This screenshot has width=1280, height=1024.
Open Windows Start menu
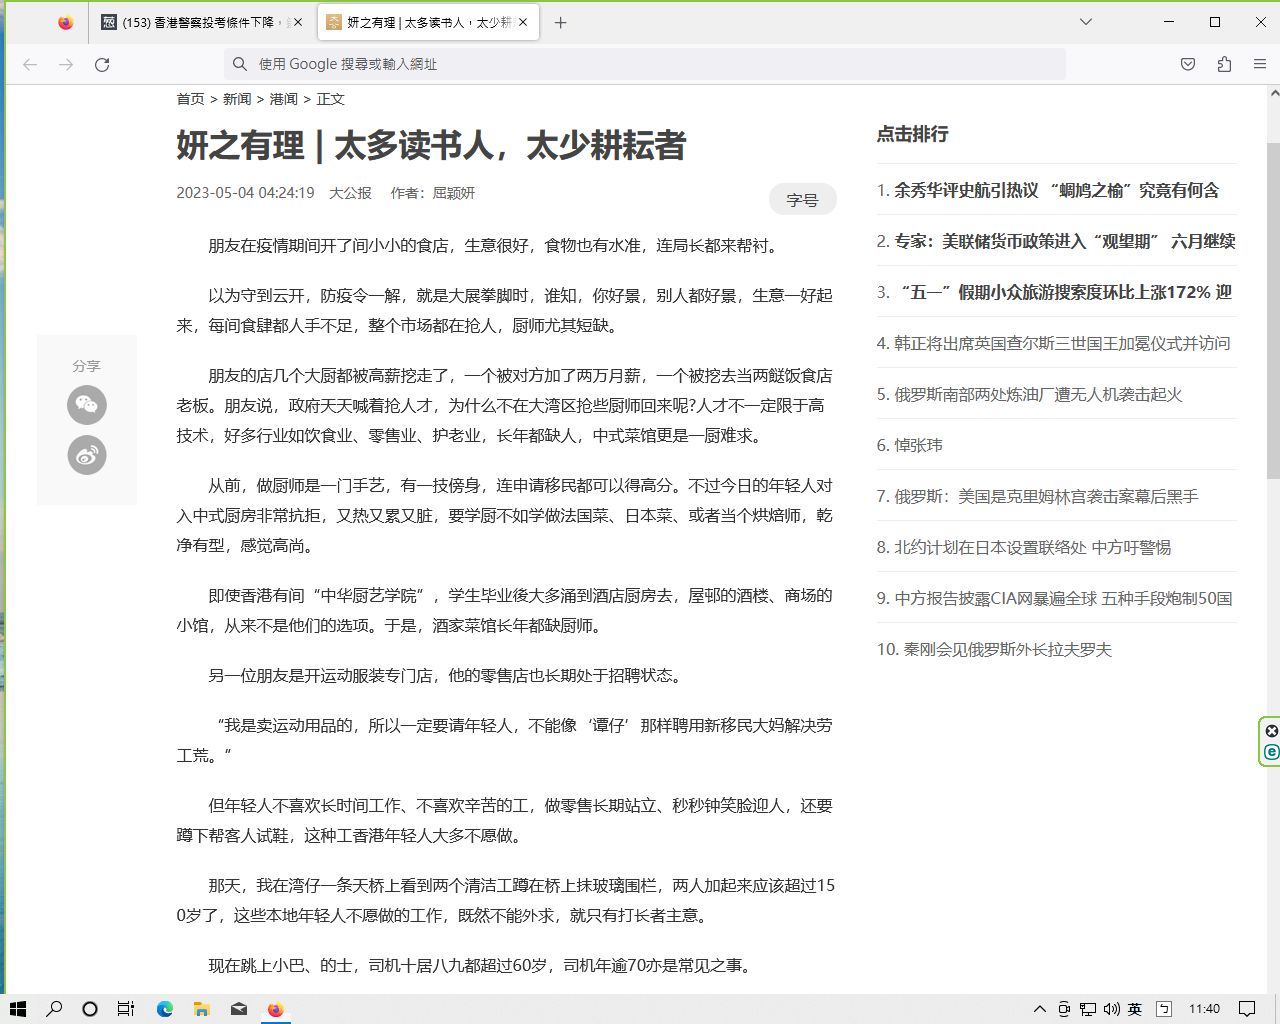click(18, 1009)
